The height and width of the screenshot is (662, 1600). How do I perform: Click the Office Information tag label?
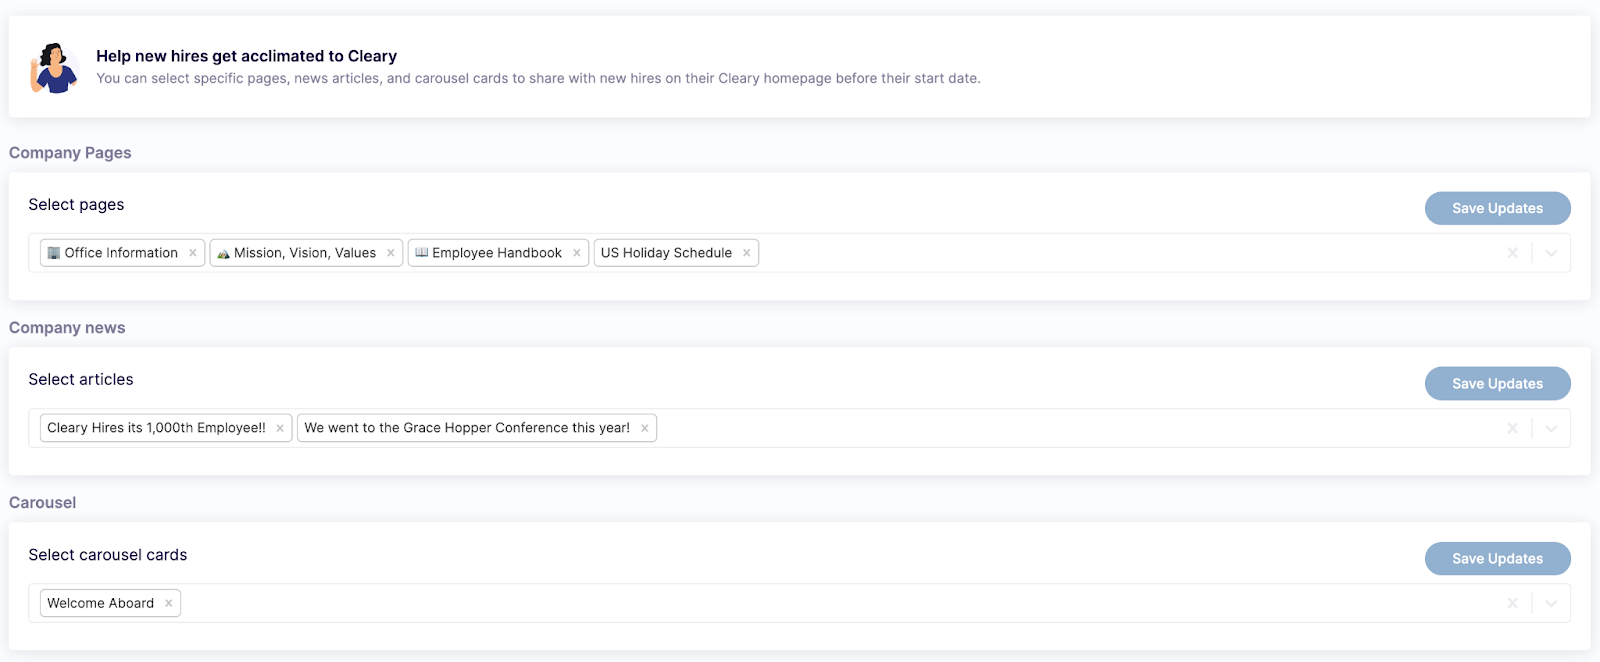(121, 253)
